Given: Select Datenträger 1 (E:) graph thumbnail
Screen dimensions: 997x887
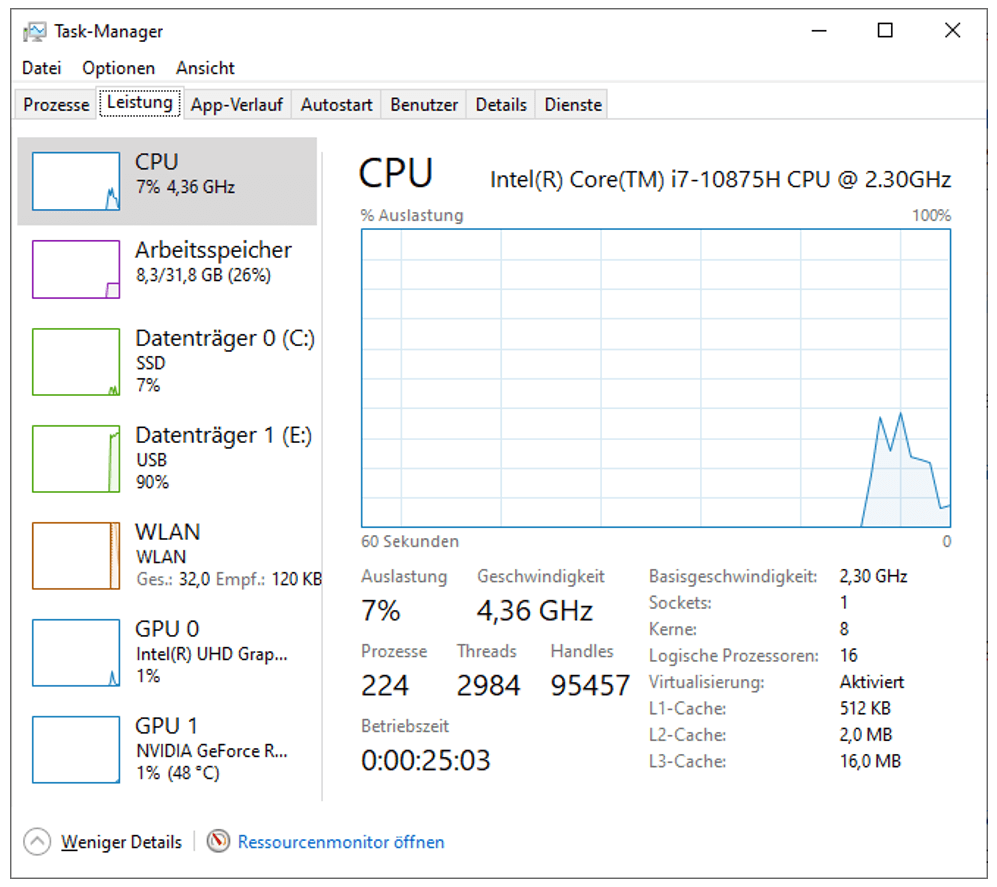Looking at the screenshot, I should (76, 458).
